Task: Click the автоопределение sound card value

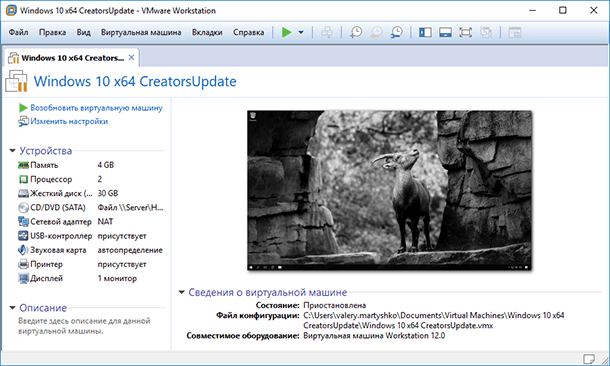Action: tap(130, 250)
